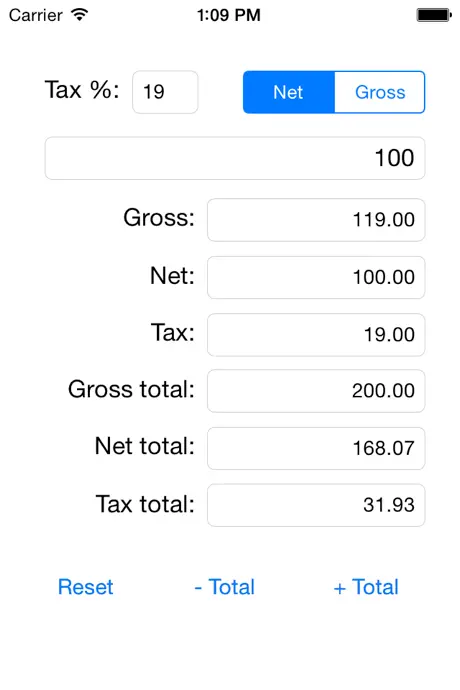Tap the Tax total field 31.93
The width and height of the screenshot is (460, 690).
coord(316,505)
